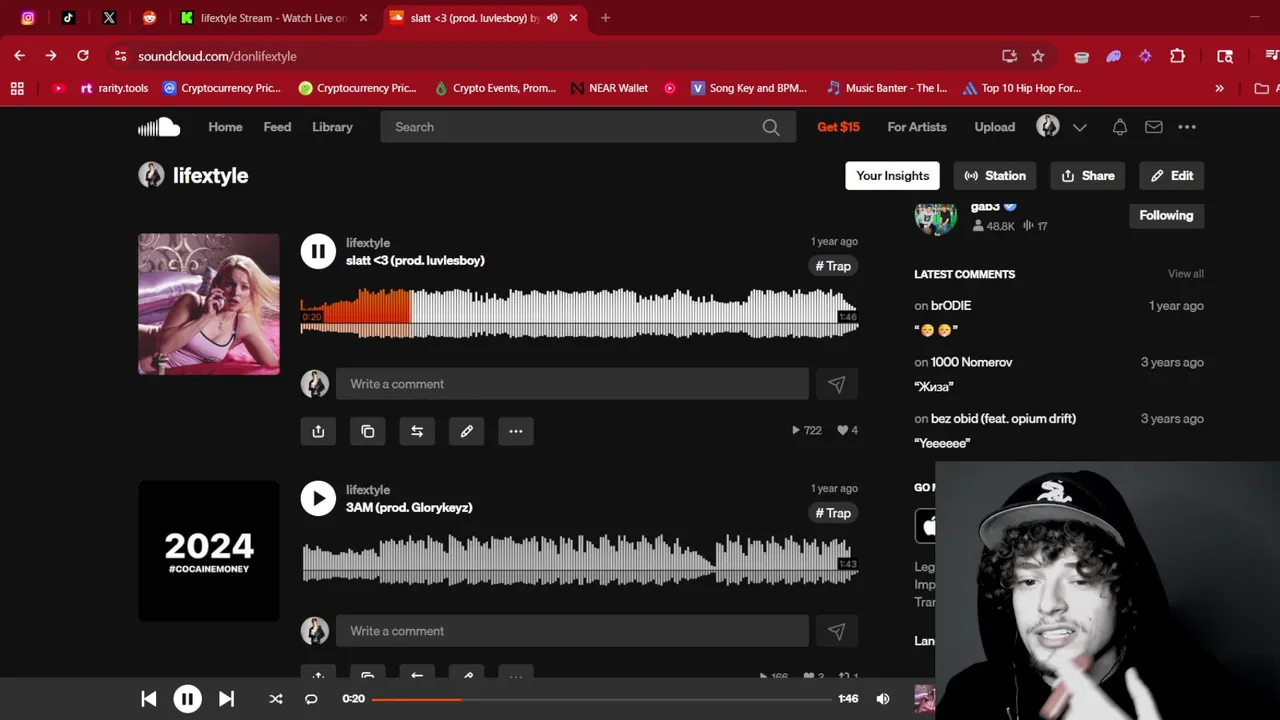Open the 2024 #COCAINEMONEY artwork
The width and height of the screenshot is (1280, 720).
pyautogui.click(x=209, y=551)
